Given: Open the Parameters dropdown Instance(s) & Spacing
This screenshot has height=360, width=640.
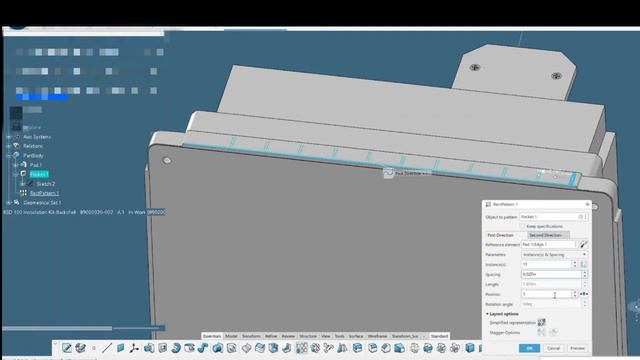Looking at the screenshot, I should point(554,254).
